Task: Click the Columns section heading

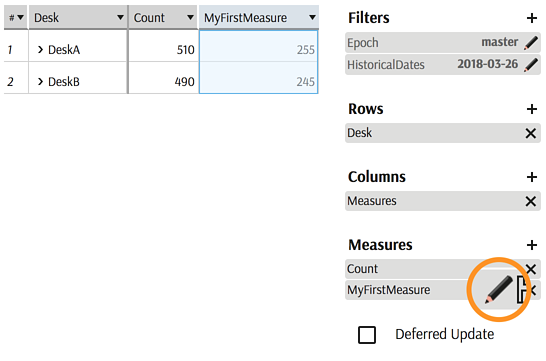Action: 377,177
